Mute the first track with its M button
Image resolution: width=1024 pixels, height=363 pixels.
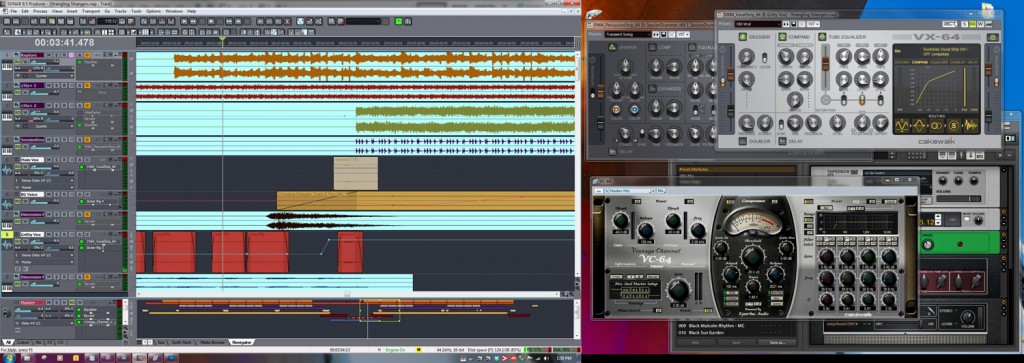pos(49,55)
